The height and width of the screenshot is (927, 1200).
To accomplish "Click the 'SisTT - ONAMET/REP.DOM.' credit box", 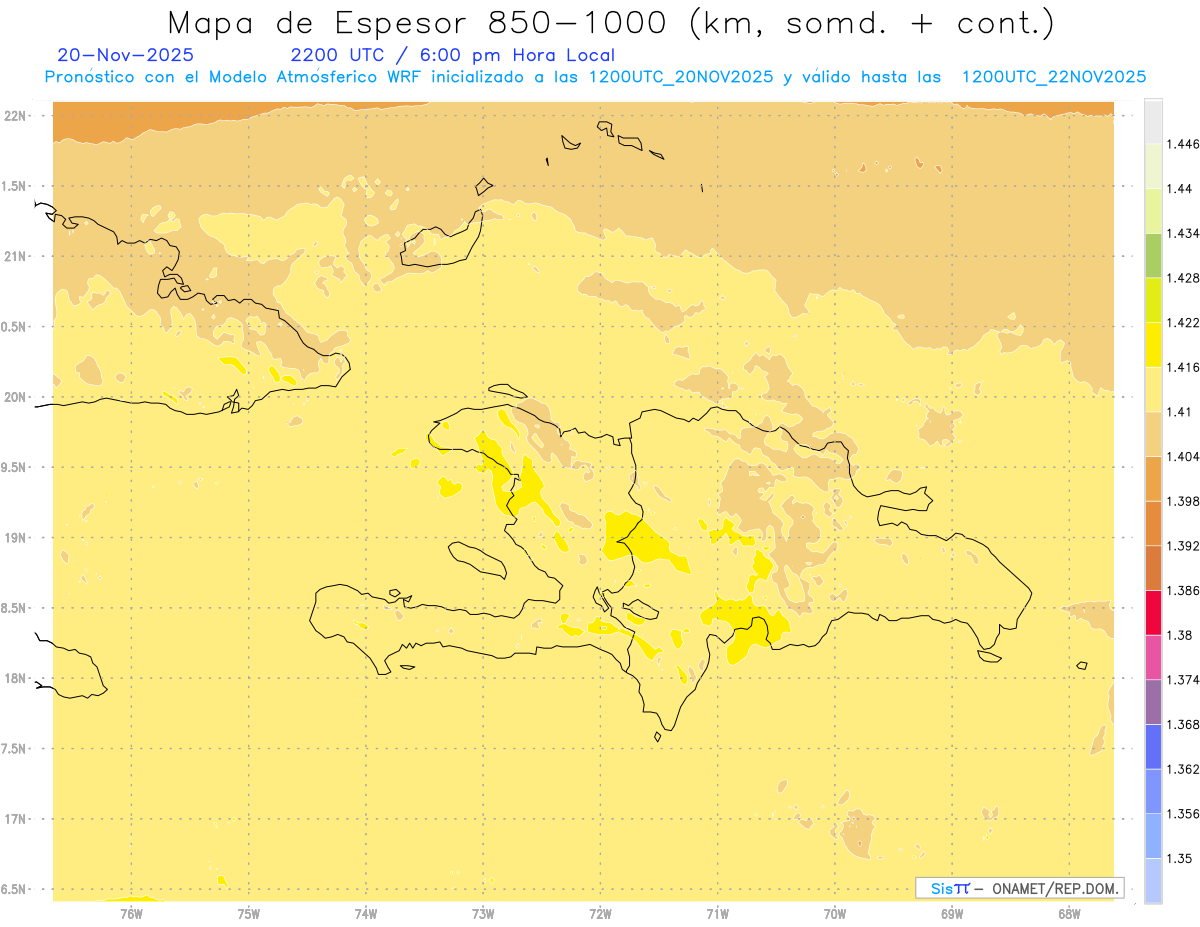I will (1020, 888).
